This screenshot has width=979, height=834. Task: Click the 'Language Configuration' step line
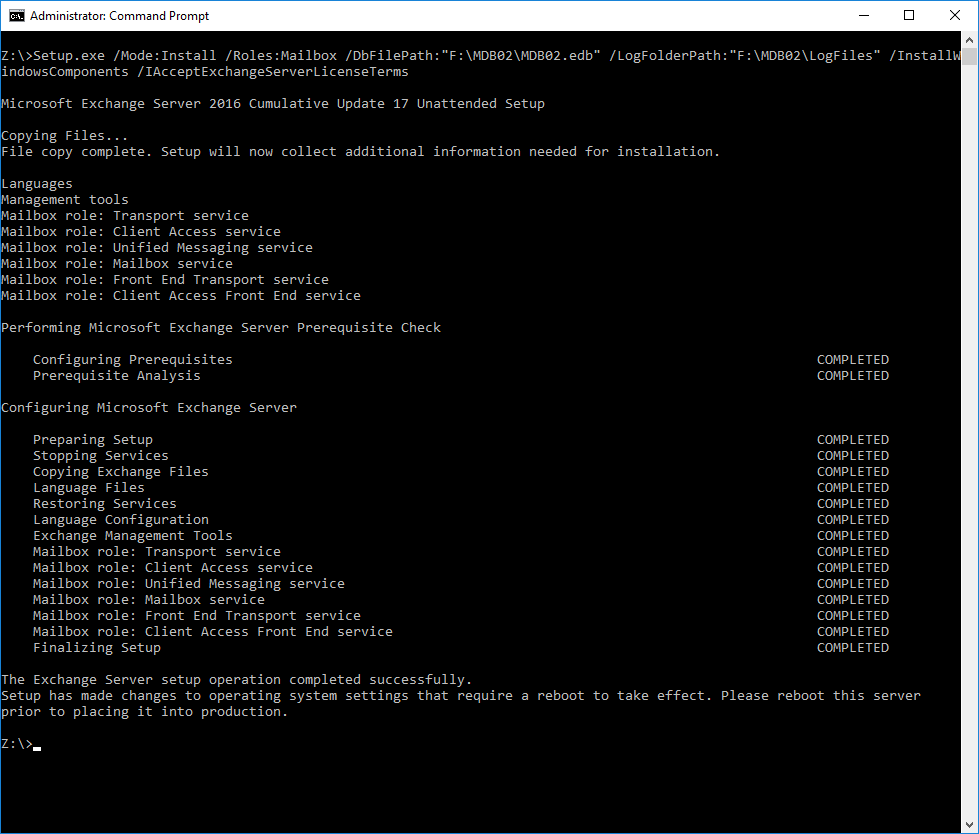[120, 520]
